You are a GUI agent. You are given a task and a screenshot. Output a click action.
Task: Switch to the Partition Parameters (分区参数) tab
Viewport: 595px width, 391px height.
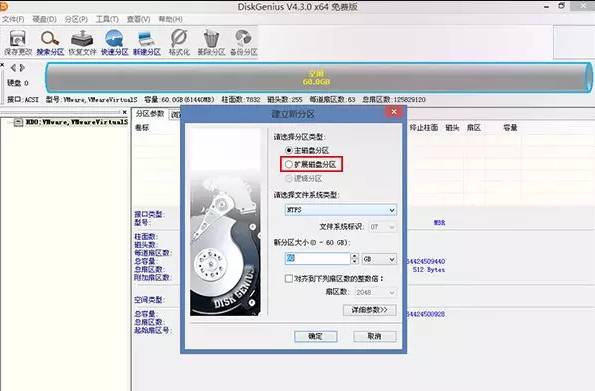(x=150, y=114)
